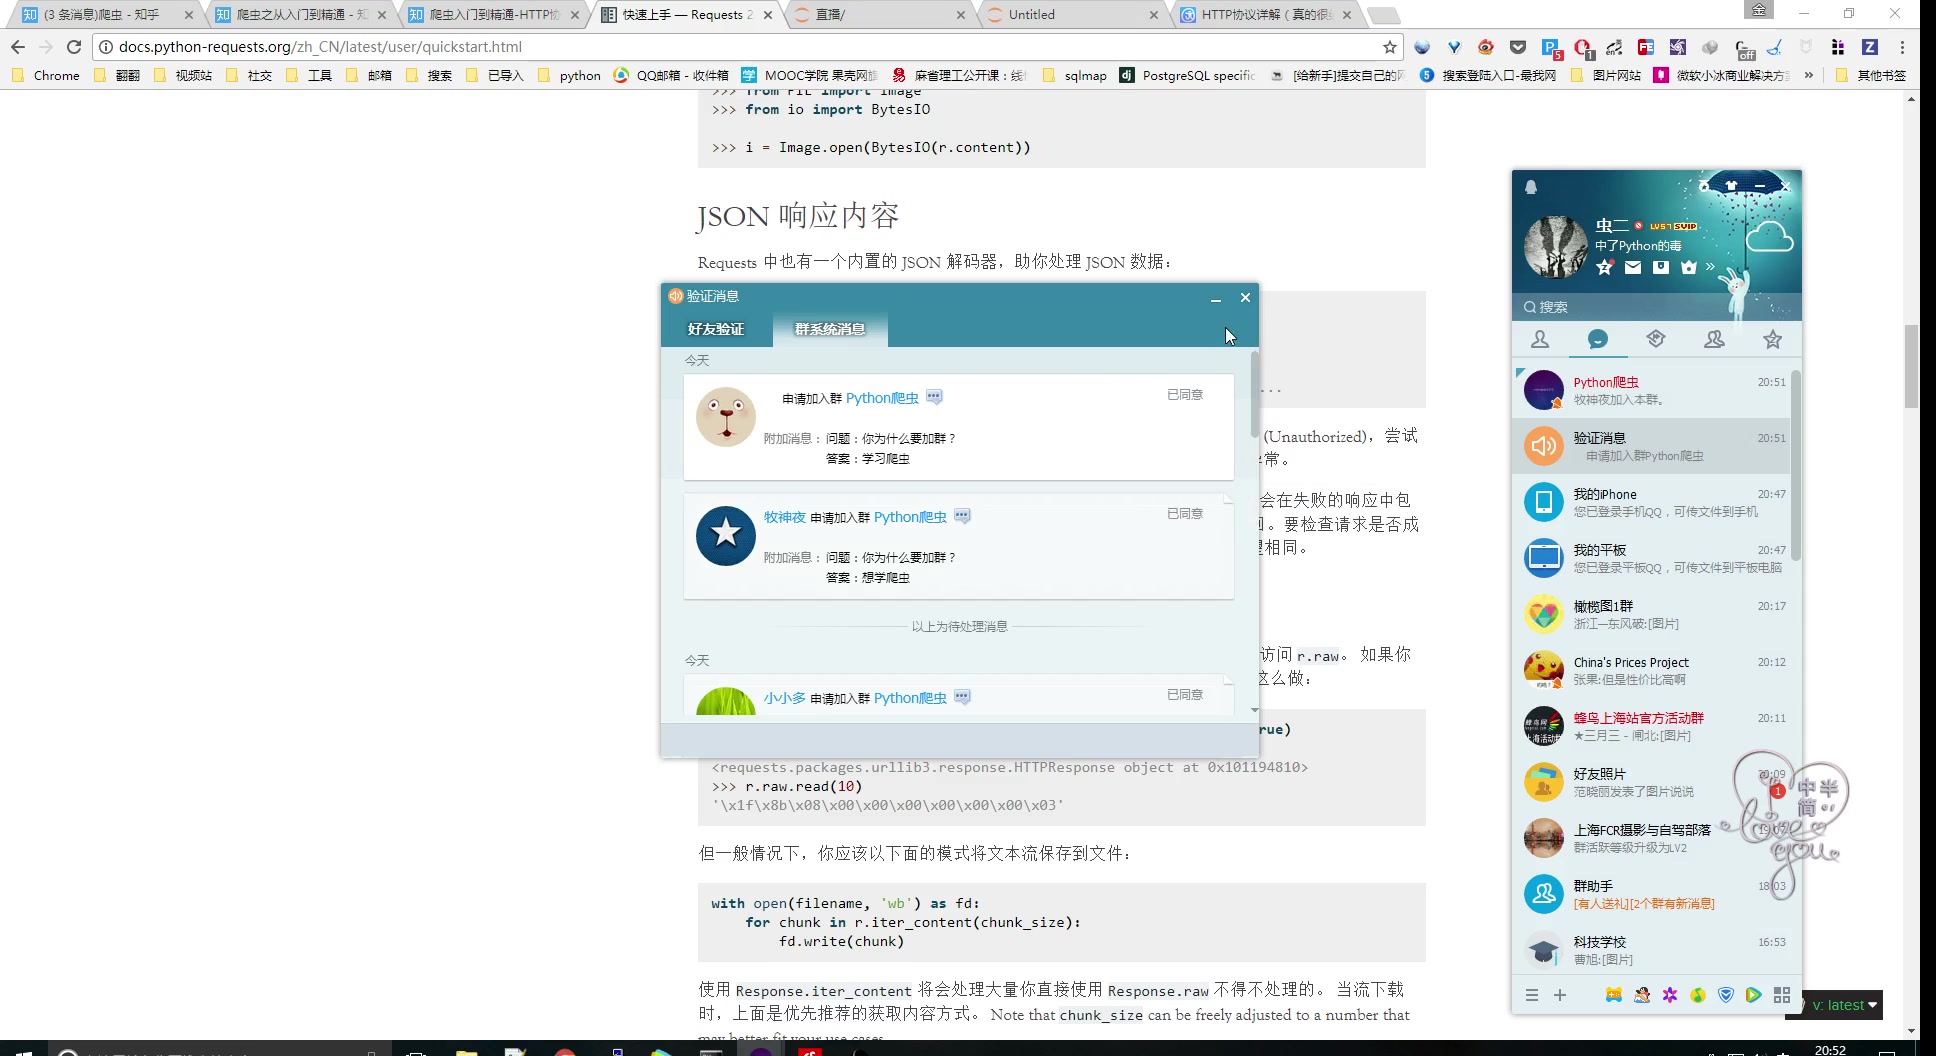1936x1056 pixels.
Task: Expand the v: latest docs version selector
Action: (x=1845, y=1005)
